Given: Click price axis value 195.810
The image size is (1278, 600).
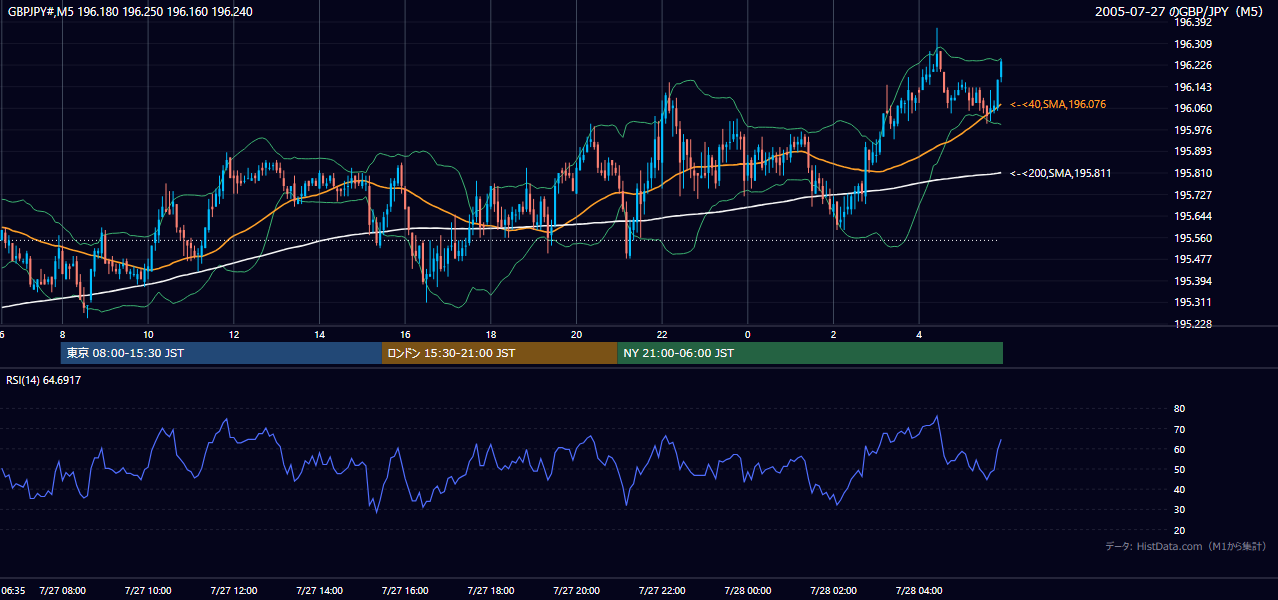Looking at the screenshot, I should click(1192, 173).
